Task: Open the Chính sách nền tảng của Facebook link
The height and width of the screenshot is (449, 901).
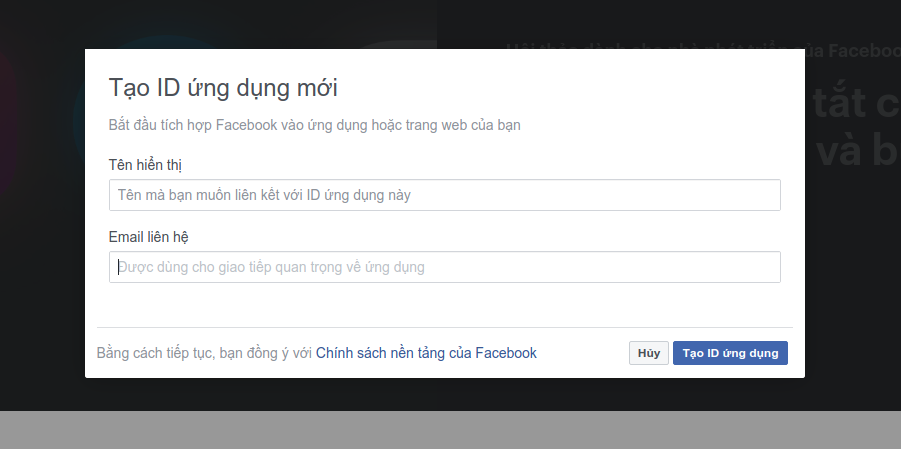Action: [426, 353]
